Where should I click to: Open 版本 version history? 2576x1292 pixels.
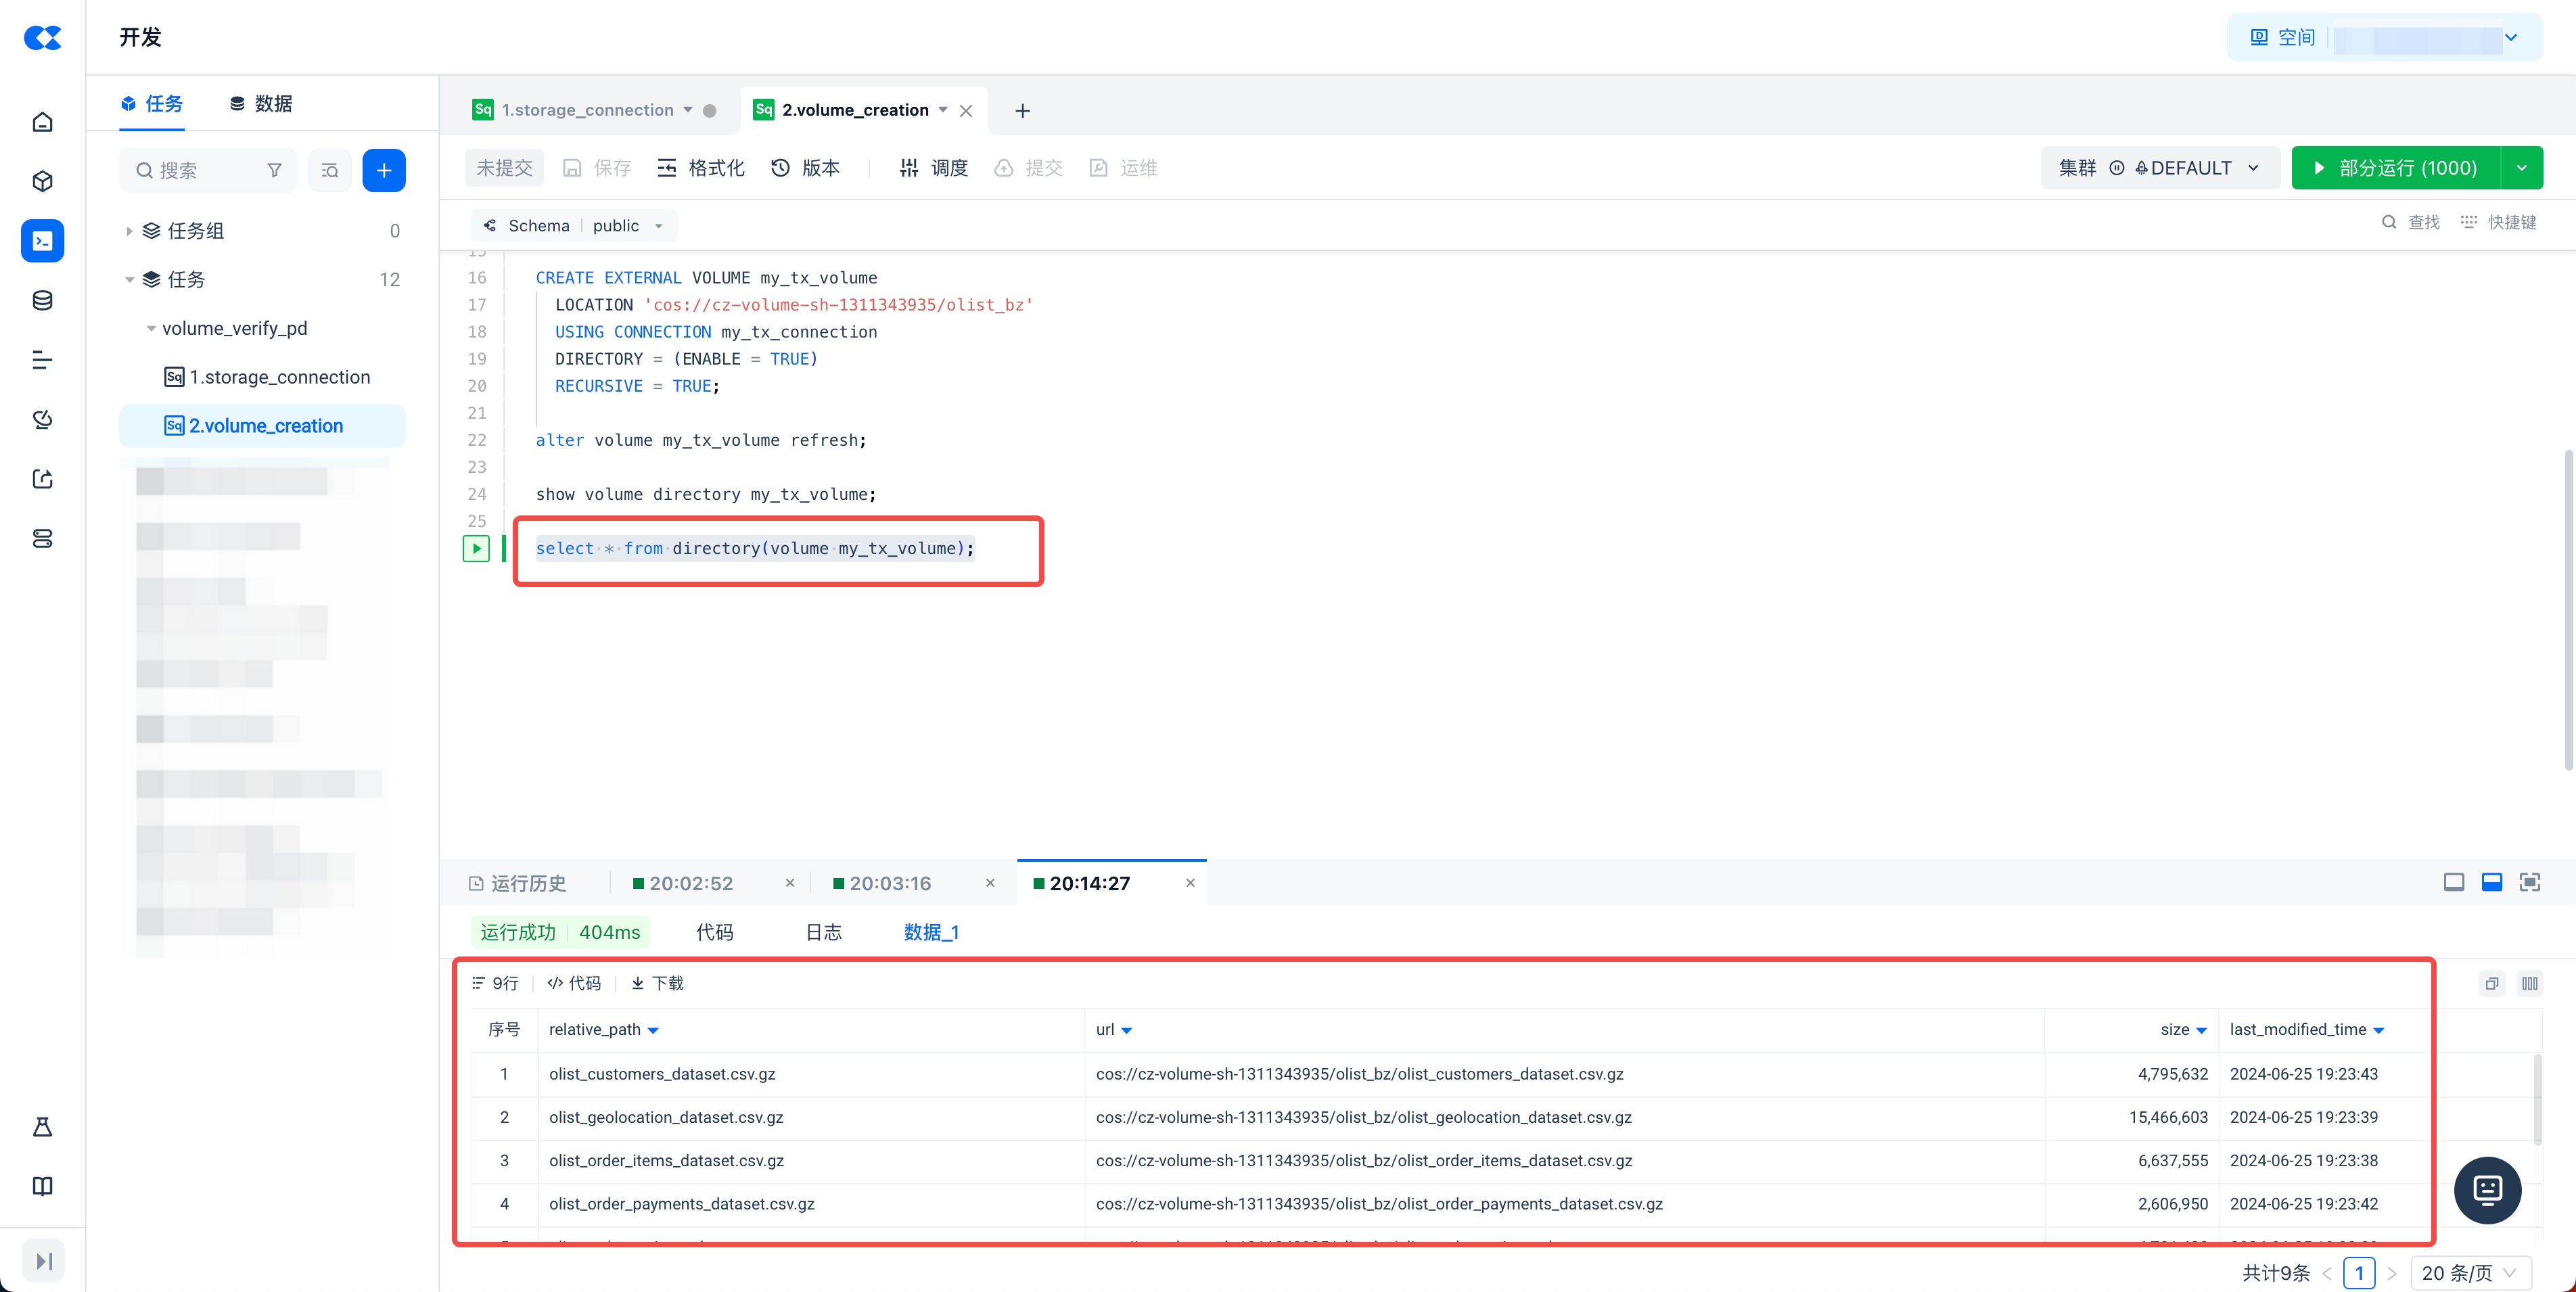[x=806, y=168]
